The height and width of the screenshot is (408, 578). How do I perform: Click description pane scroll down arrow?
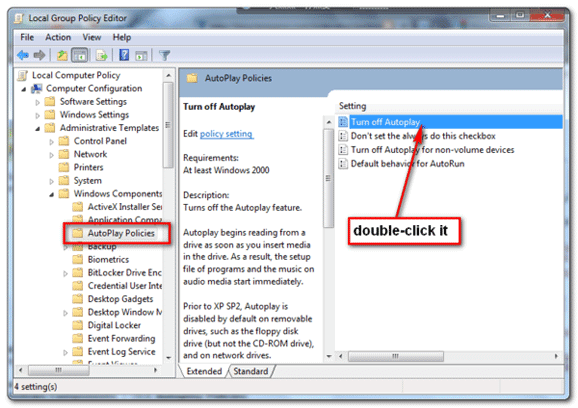329,356
